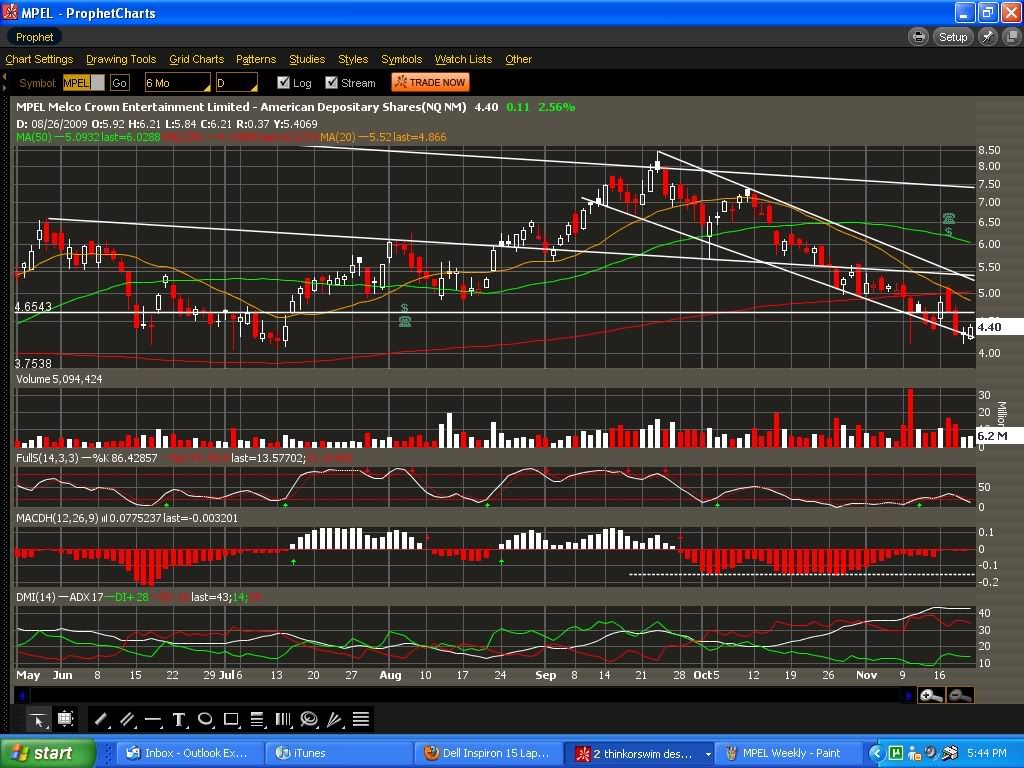Click the MA(20) moving average label

pyautogui.click(x=383, y=137)
